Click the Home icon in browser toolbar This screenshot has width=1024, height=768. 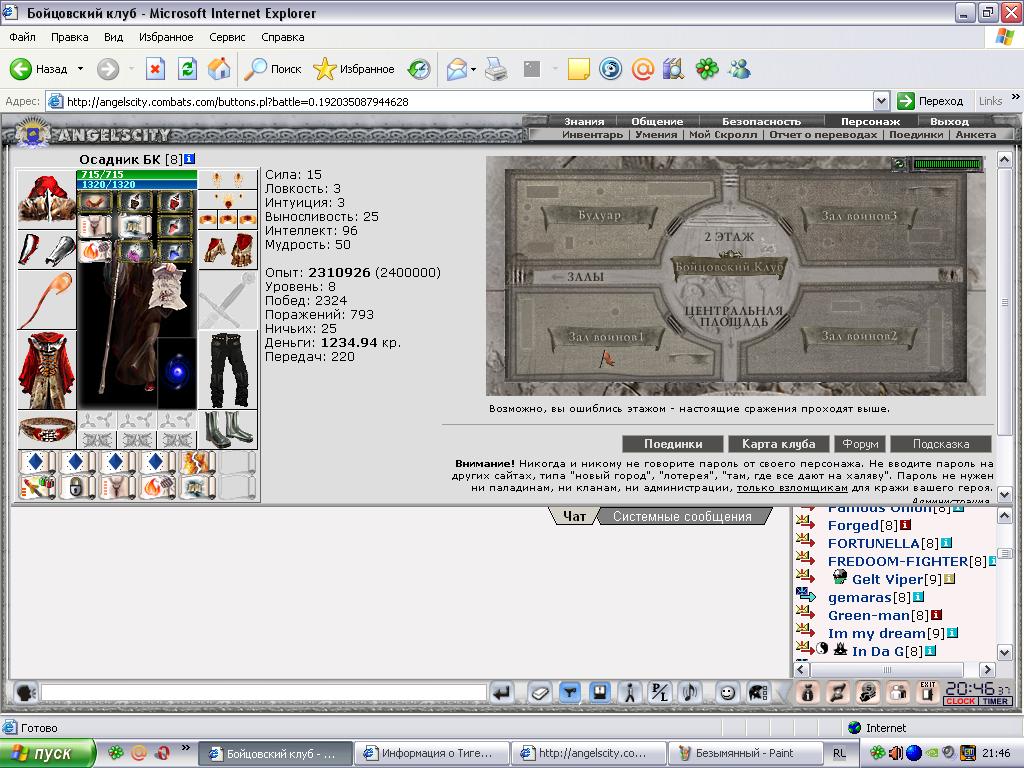(x=219, y=69)
